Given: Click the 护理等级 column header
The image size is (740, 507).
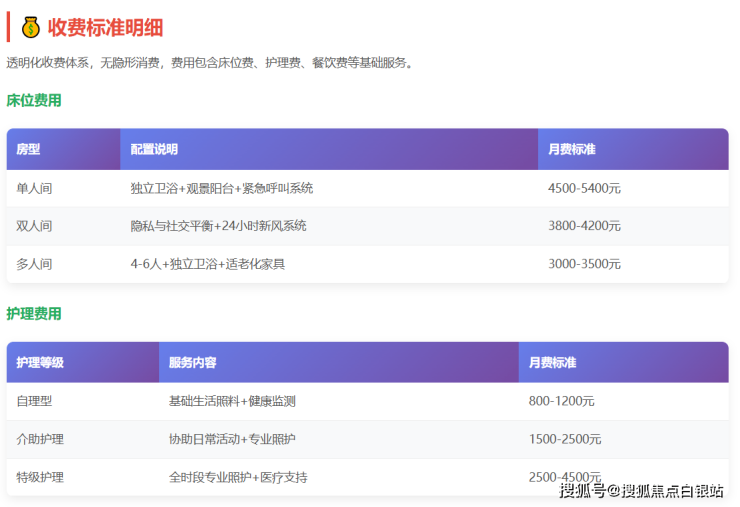Looking at the screenshot, I should (40, 362).
